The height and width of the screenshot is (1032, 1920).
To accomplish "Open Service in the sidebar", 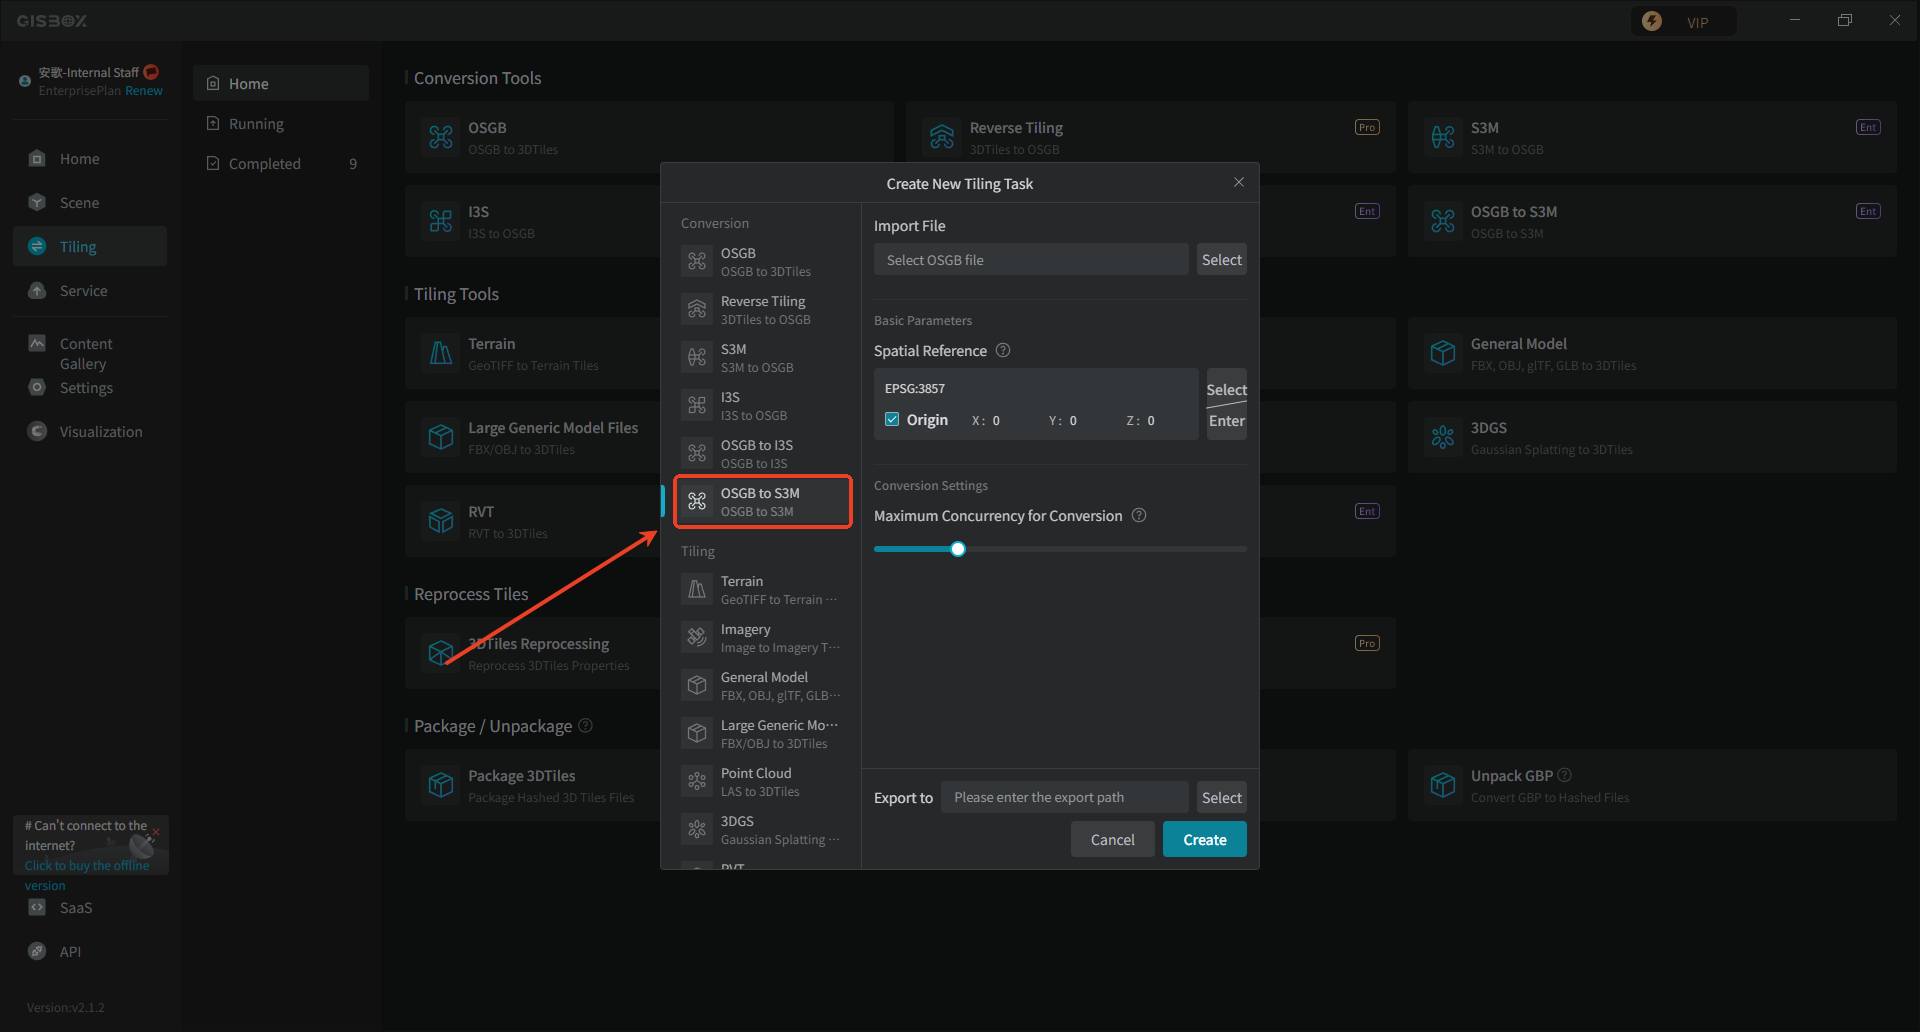I will [x=90, y=291].
